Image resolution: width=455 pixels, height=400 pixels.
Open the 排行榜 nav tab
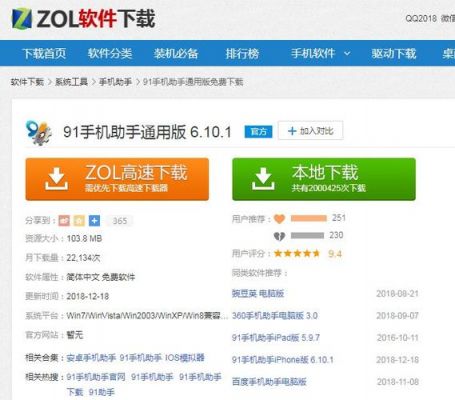242,53
